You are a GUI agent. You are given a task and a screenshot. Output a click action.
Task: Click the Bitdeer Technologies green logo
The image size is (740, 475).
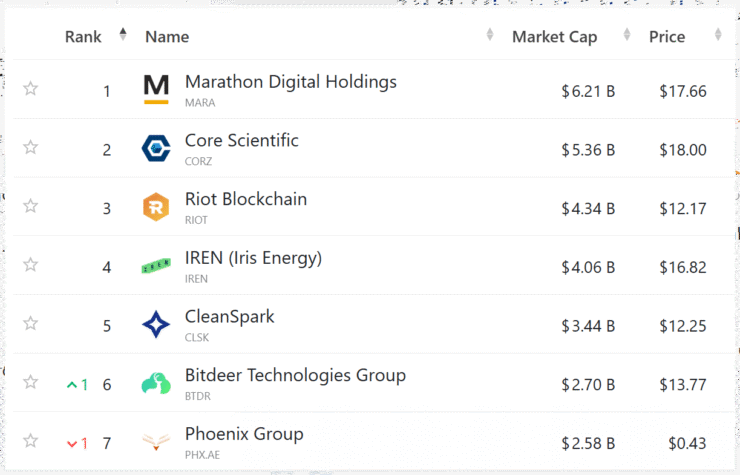(x=156, y=383)
